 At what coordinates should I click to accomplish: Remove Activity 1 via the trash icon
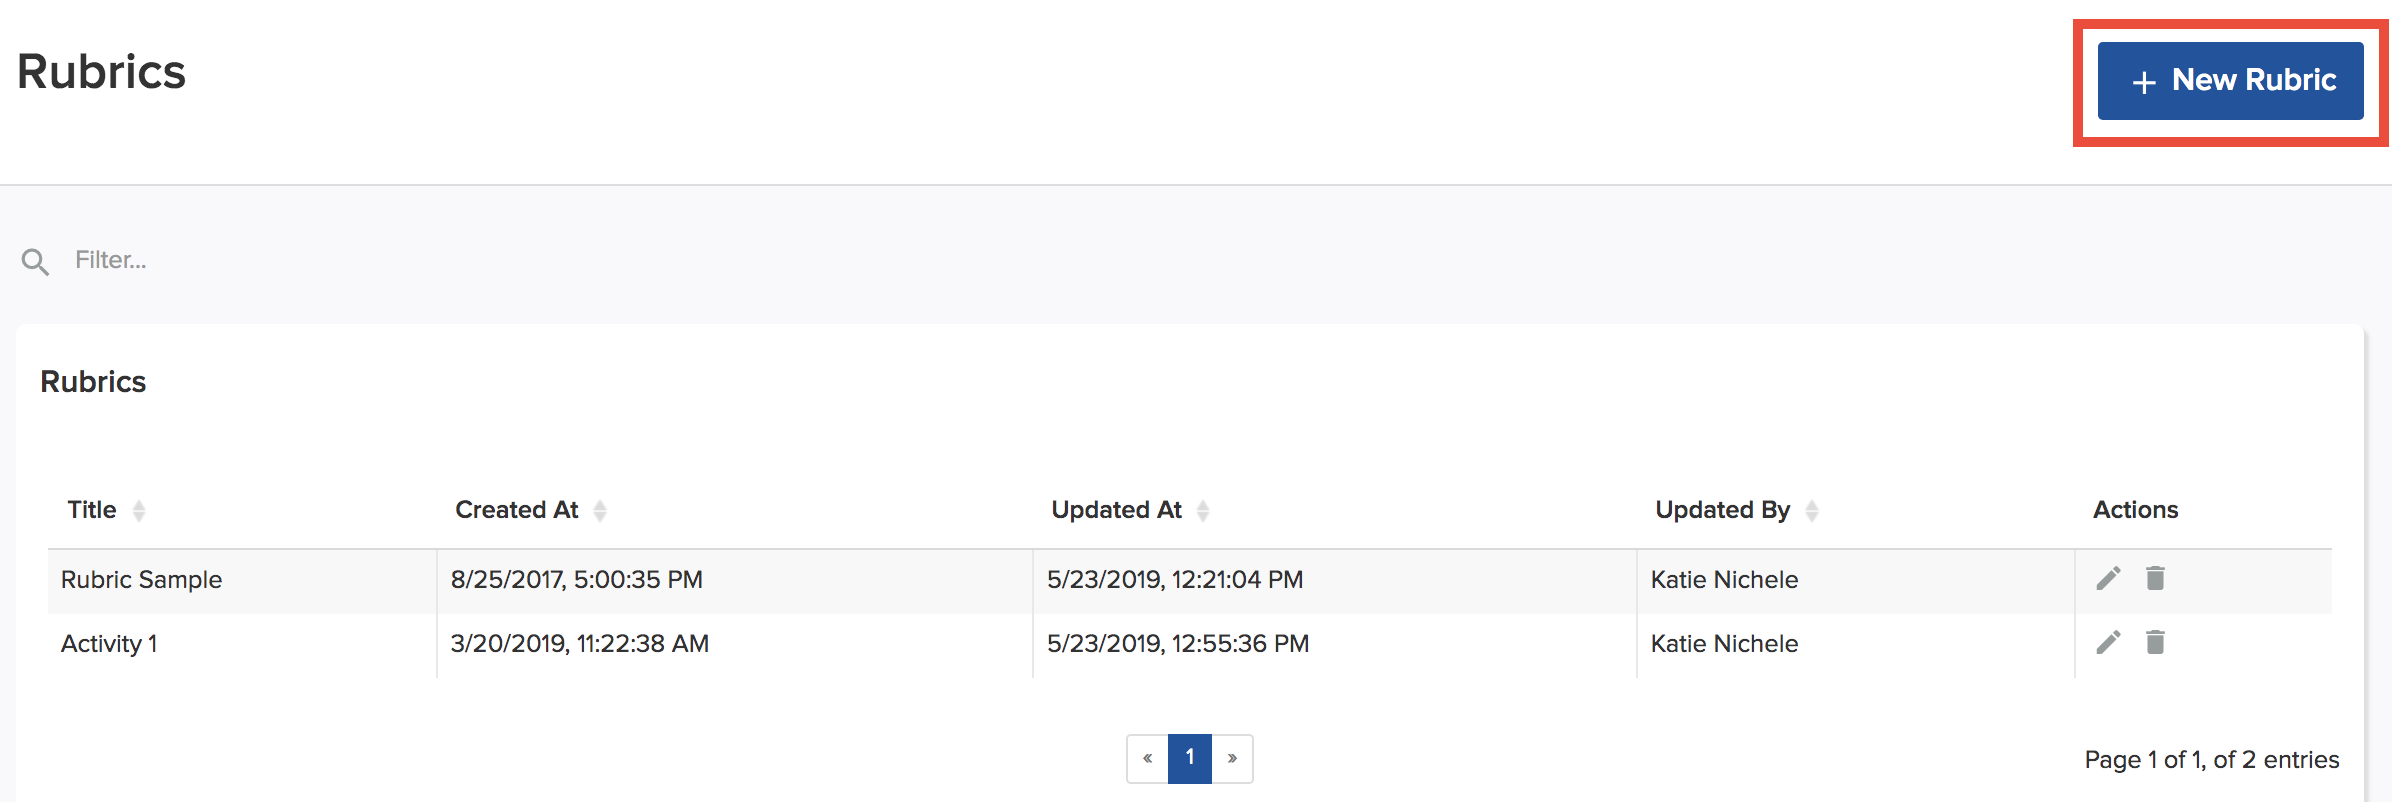click(x=2154, y=643)
